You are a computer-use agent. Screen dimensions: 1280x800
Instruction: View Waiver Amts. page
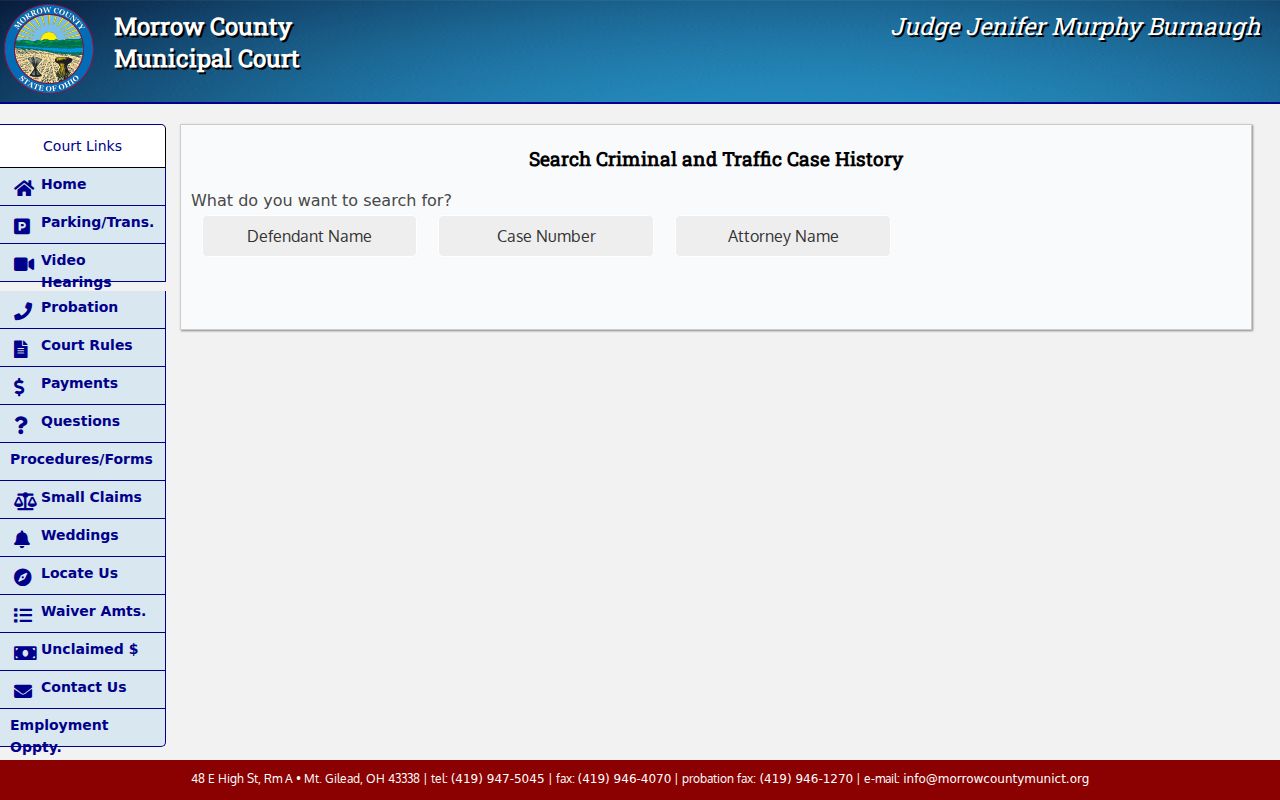tap(82, 613)
